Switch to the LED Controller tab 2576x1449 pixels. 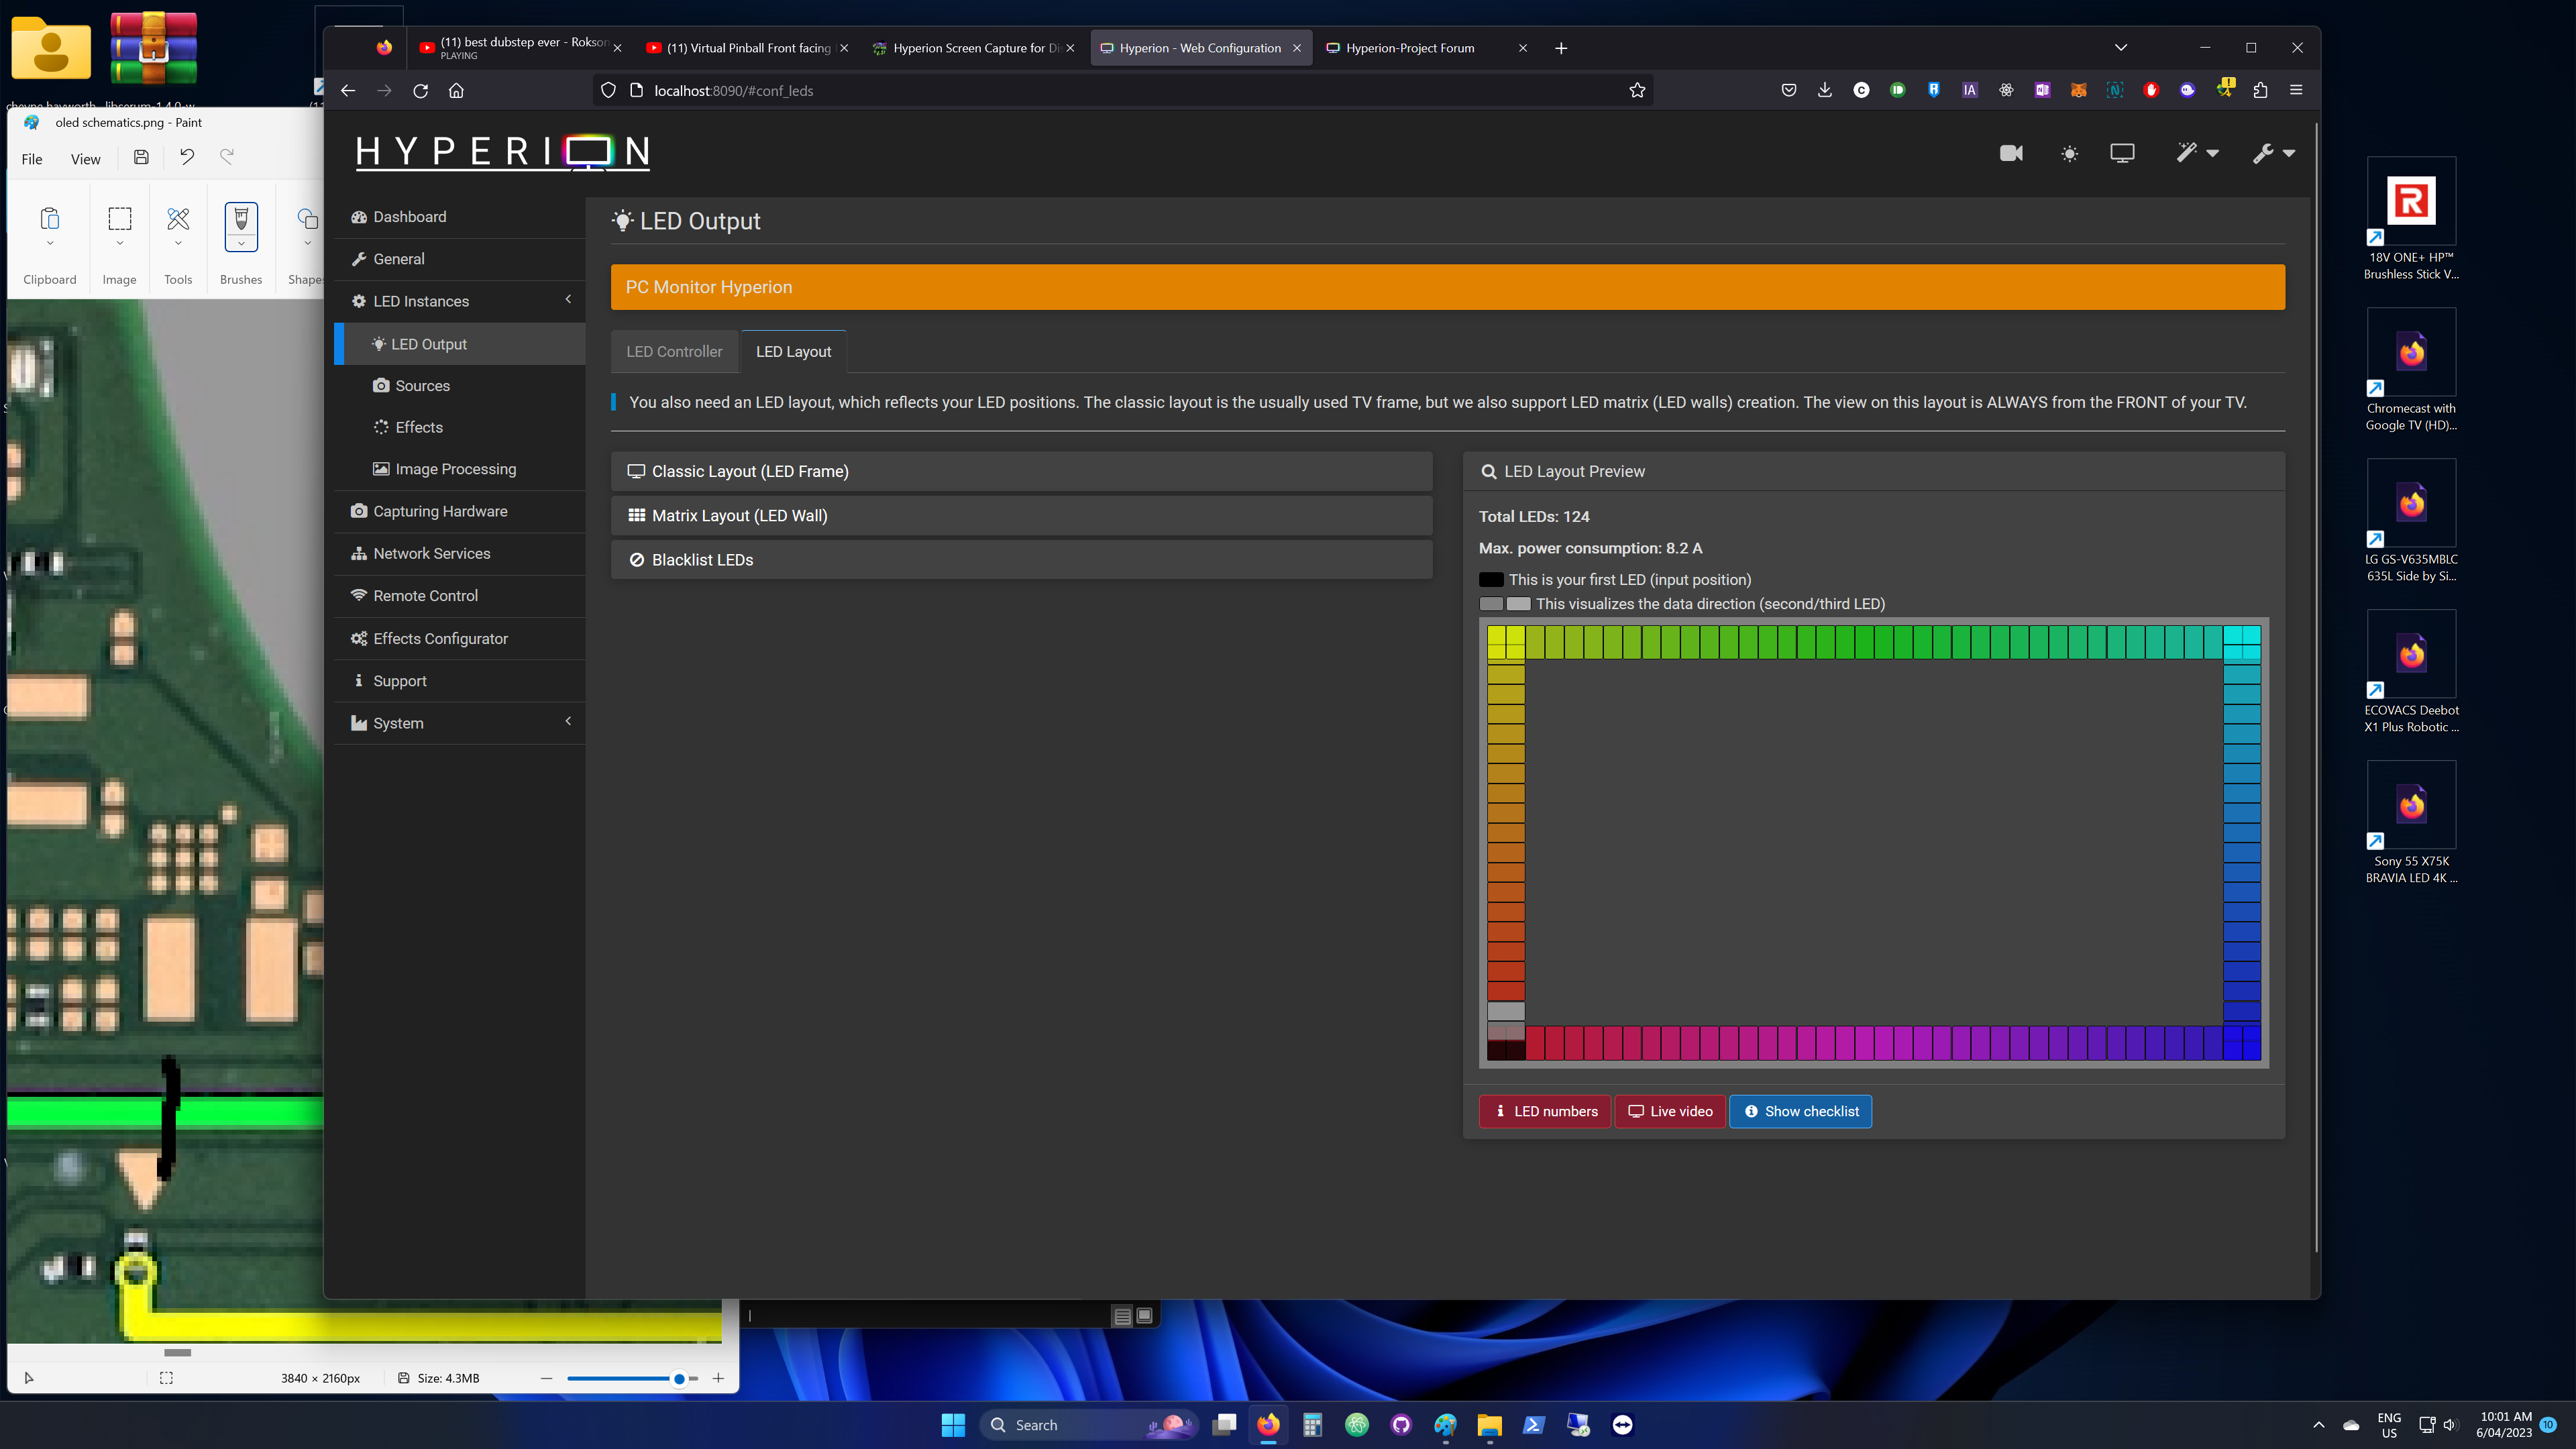(x=674, y=352)
